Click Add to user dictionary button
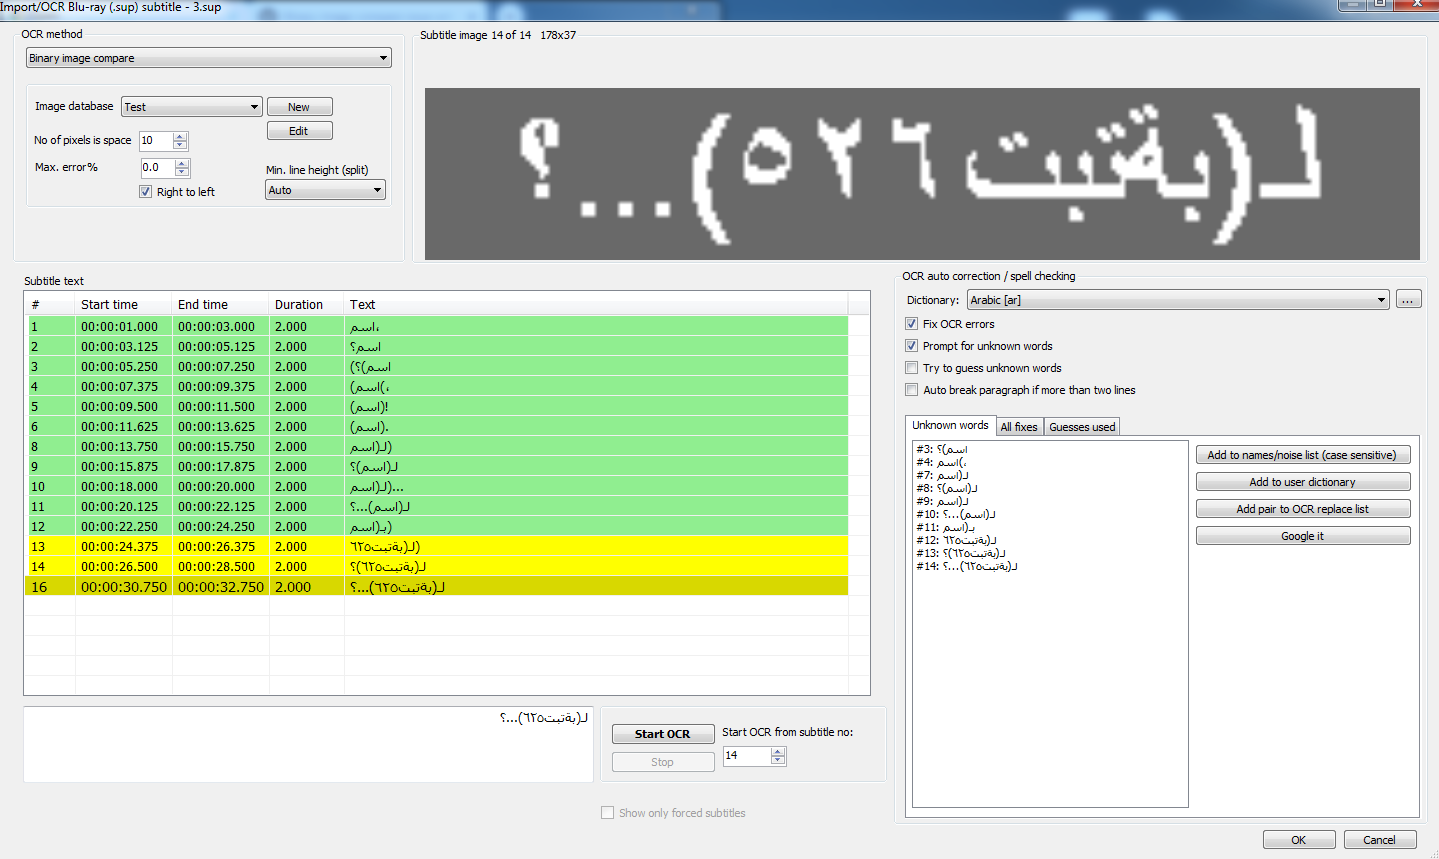The height and width of the screenshot is (859, 1439). [x=1302, y=482]
